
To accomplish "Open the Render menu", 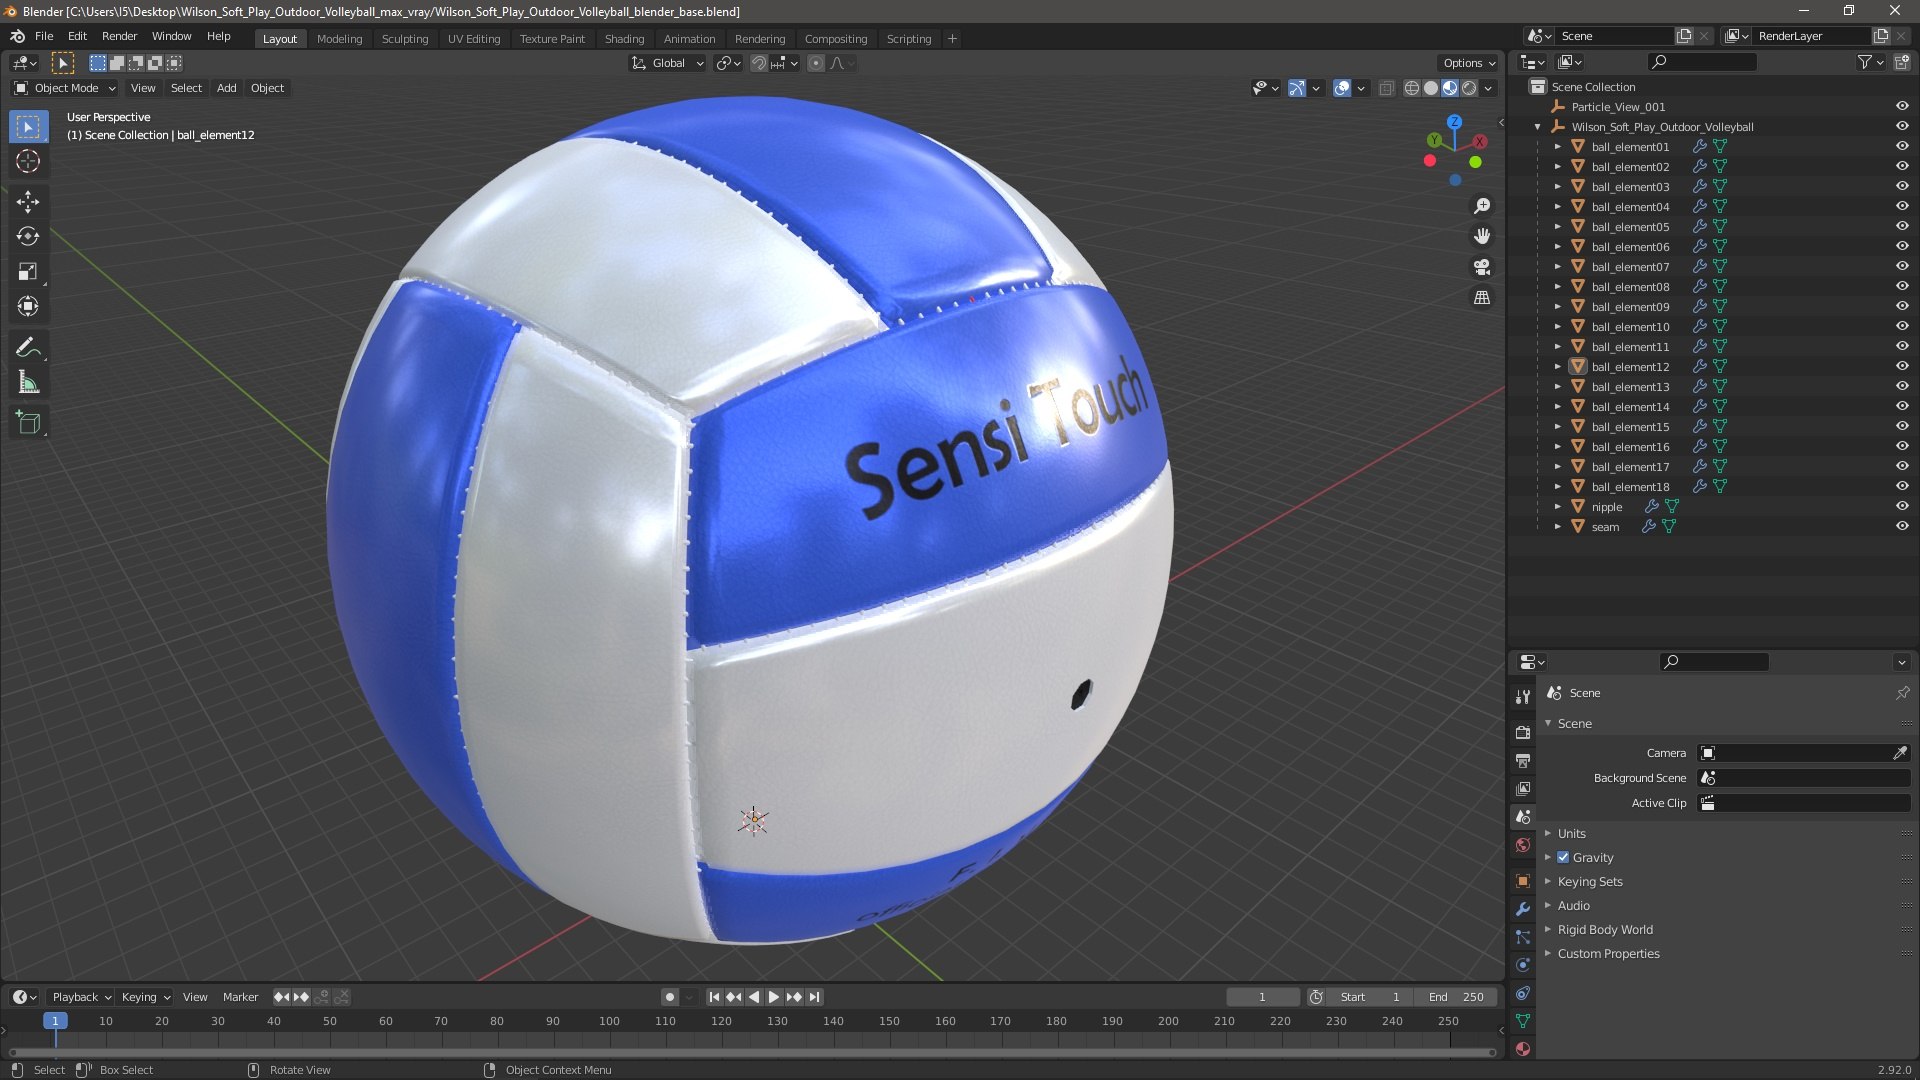I will click(x=119, y=36).
